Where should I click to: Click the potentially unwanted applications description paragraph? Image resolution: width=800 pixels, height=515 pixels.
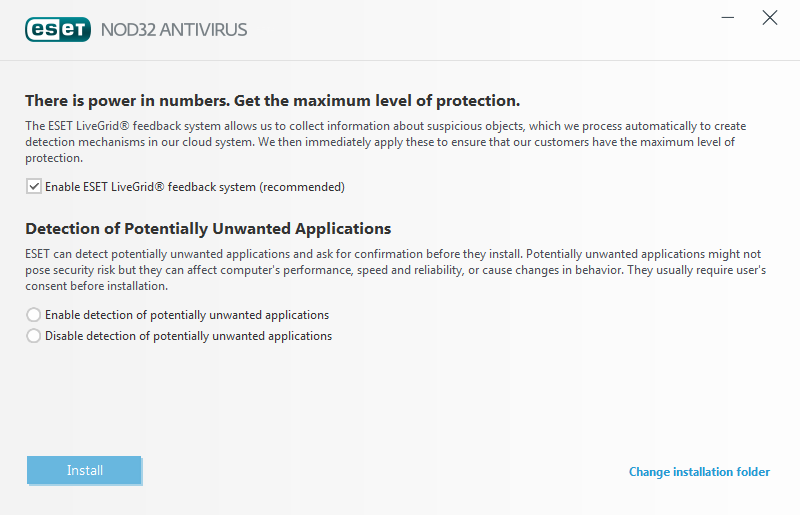395,270
